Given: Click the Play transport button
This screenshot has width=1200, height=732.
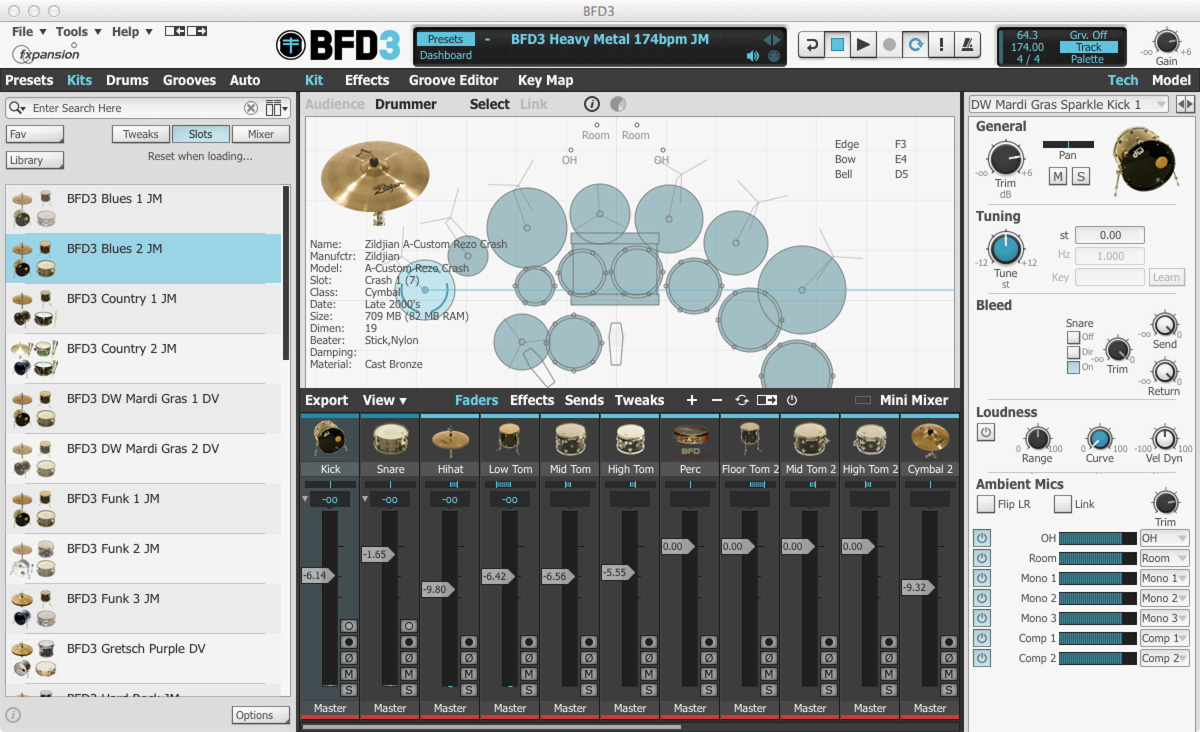Looking at the screenshot, I should [x=863, y=45].
